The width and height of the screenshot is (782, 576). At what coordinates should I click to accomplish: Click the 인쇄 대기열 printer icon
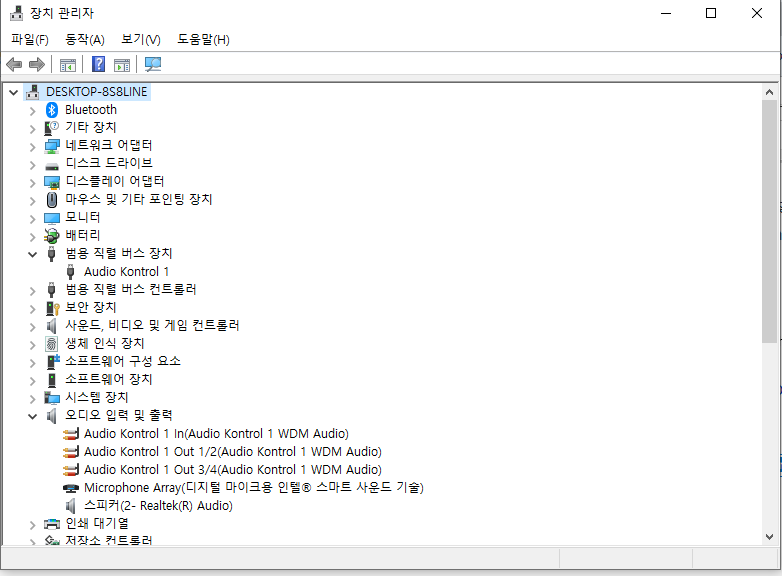point(52,524)
